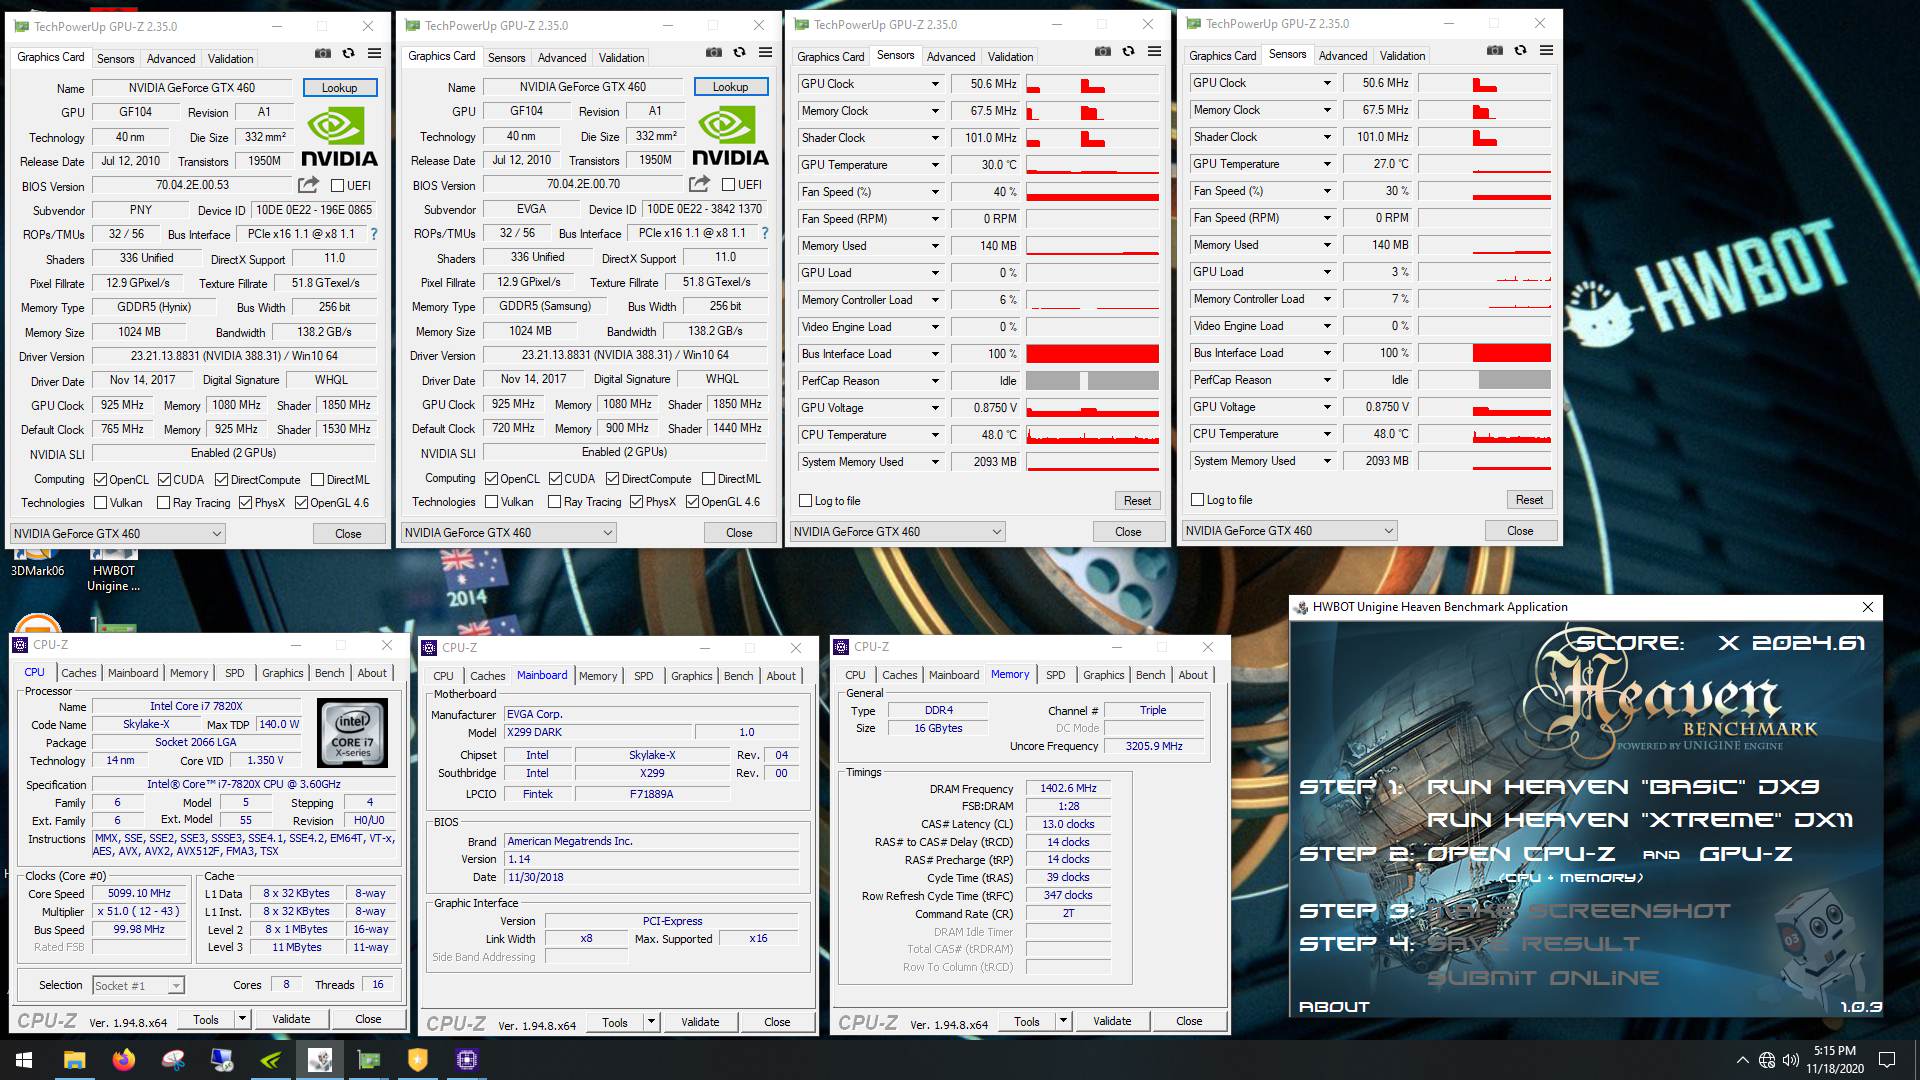1920x1080 pixels.
Task: Open hamburger menu in EVGA GPU-Z window
Action: pyautogui.click(x=765, y=52)
